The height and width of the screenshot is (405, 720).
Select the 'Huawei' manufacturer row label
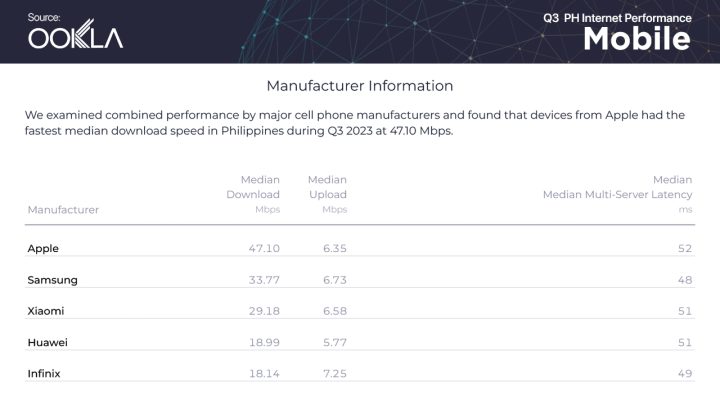pyautogui.click(x=47, y=343)
